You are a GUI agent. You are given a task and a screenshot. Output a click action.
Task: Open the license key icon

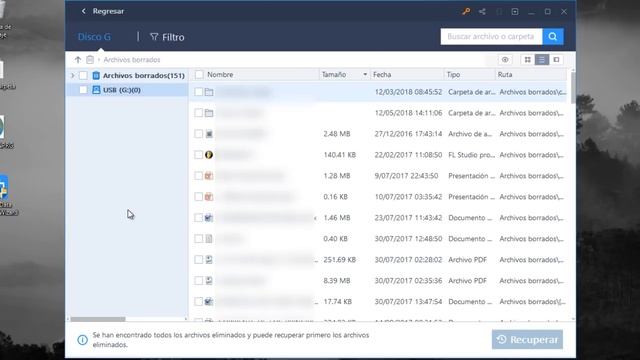point(466,11)
